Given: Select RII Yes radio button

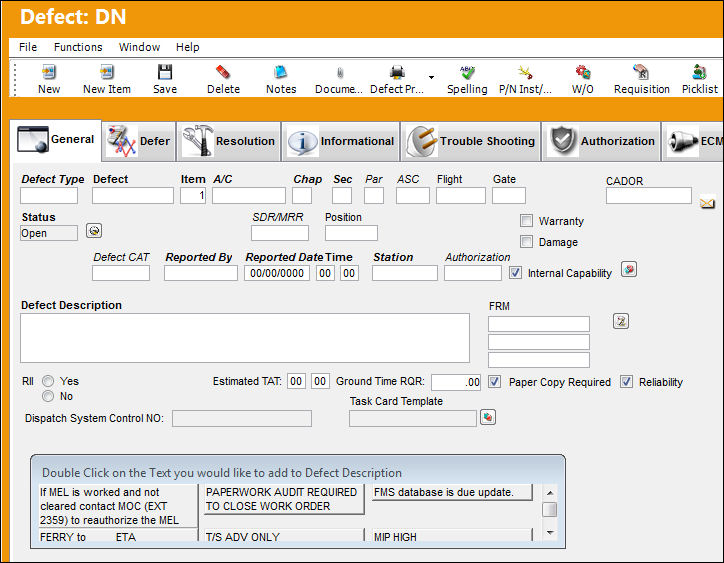Looking at the screenshot, I should click(48, 381).
